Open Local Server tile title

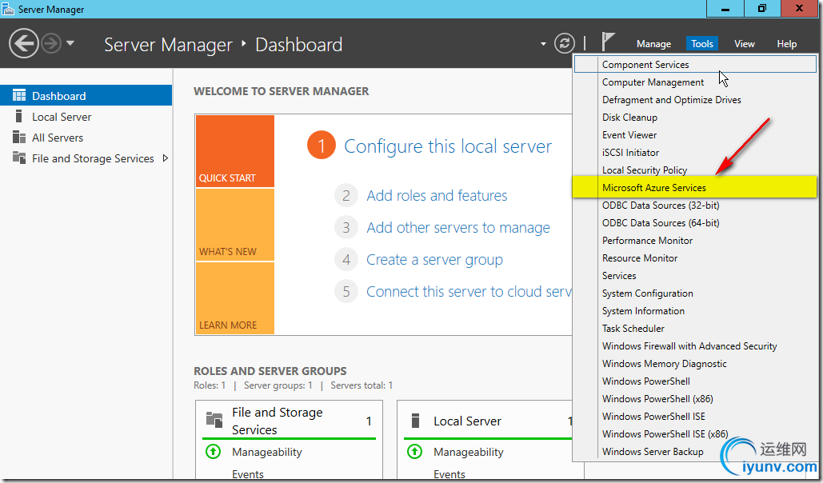[x=467, y=421]
